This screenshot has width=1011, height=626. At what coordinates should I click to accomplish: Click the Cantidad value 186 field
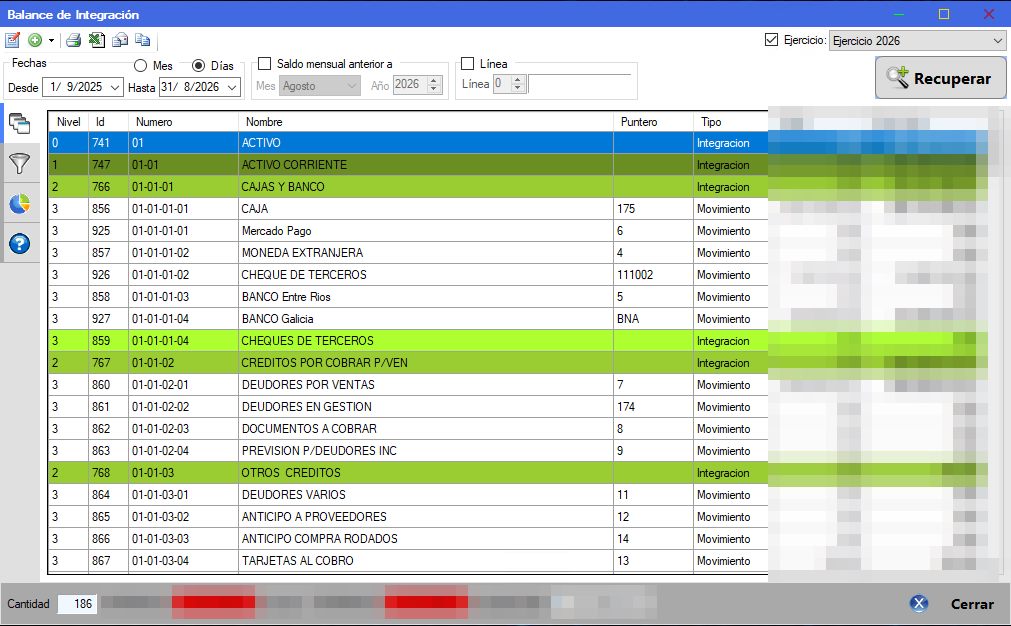(x=77, y=604)
